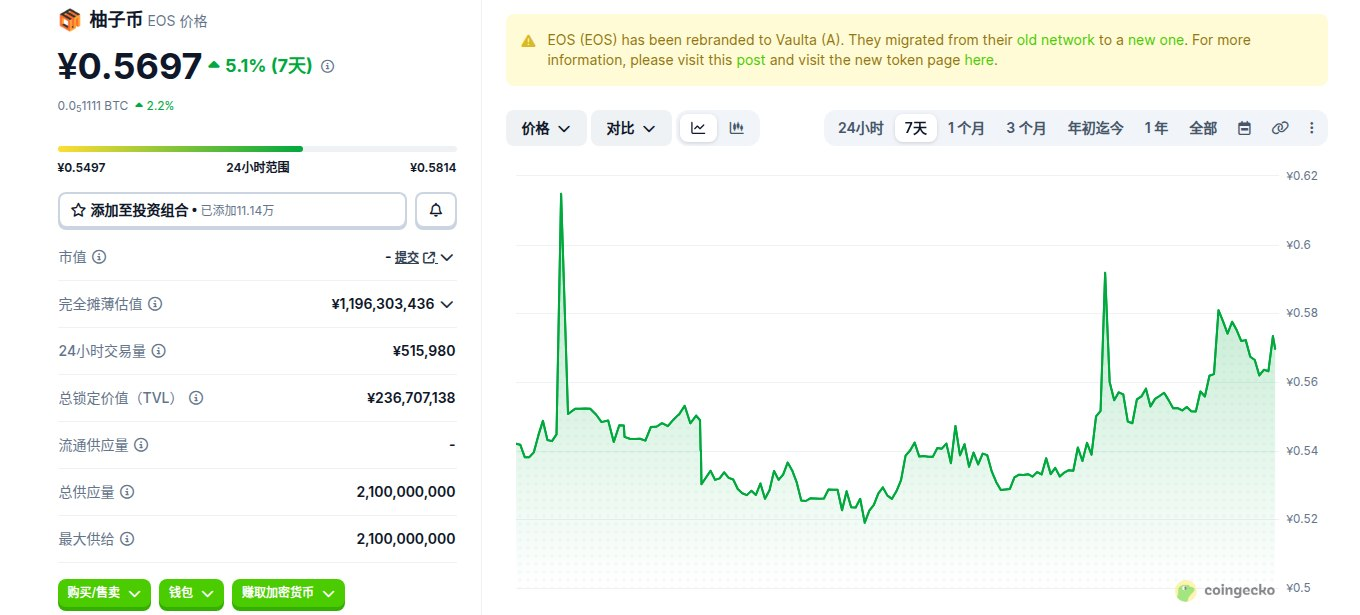Screen dimensions: 1360x615
Task: Expand the market cap row chevron
Action: (x=447, y=258)
